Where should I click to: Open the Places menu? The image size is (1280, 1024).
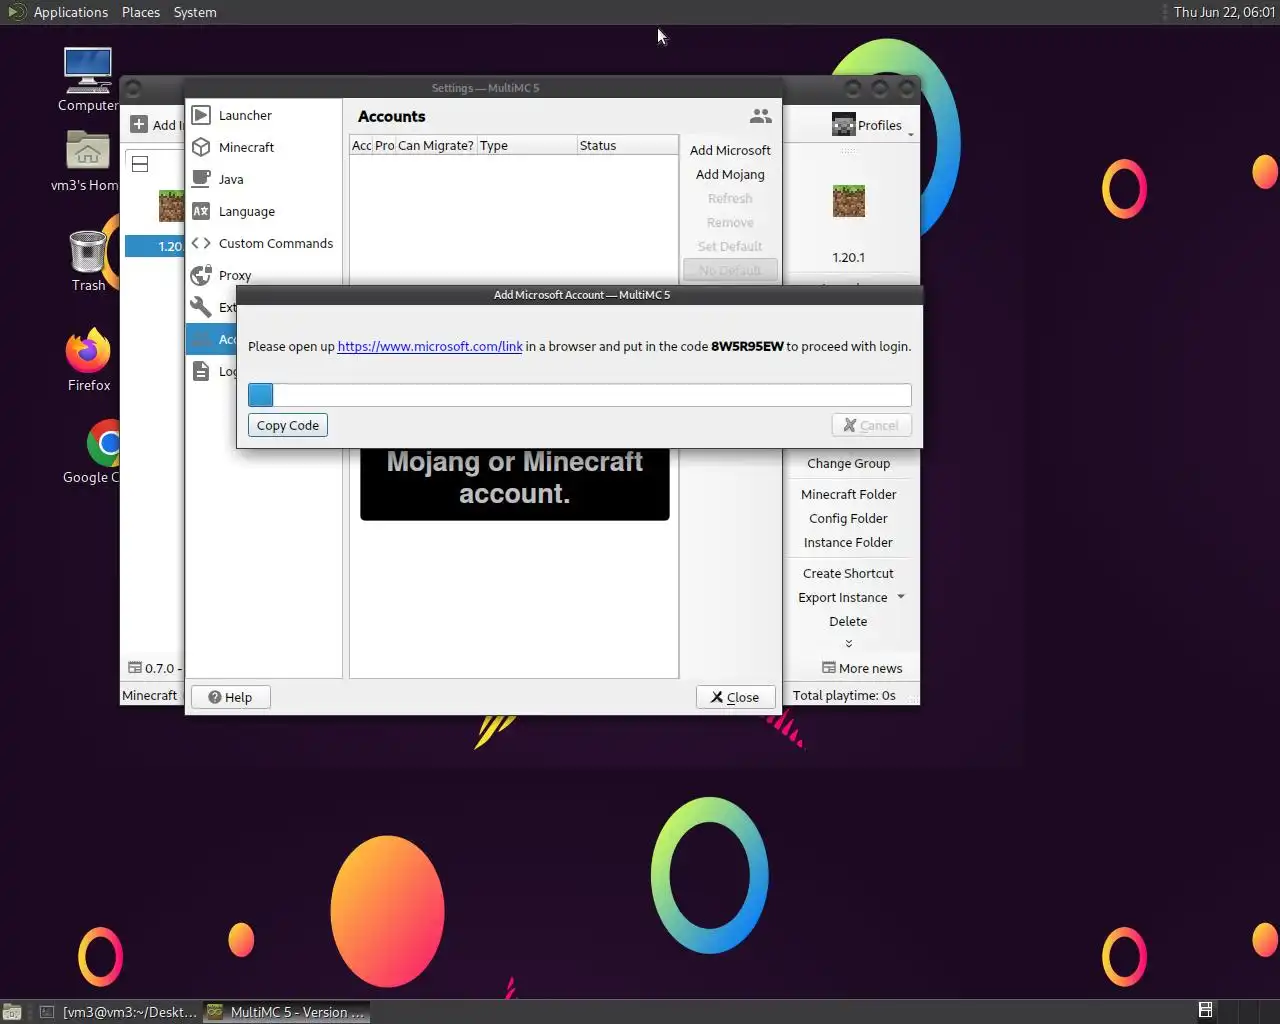point(141,12)
